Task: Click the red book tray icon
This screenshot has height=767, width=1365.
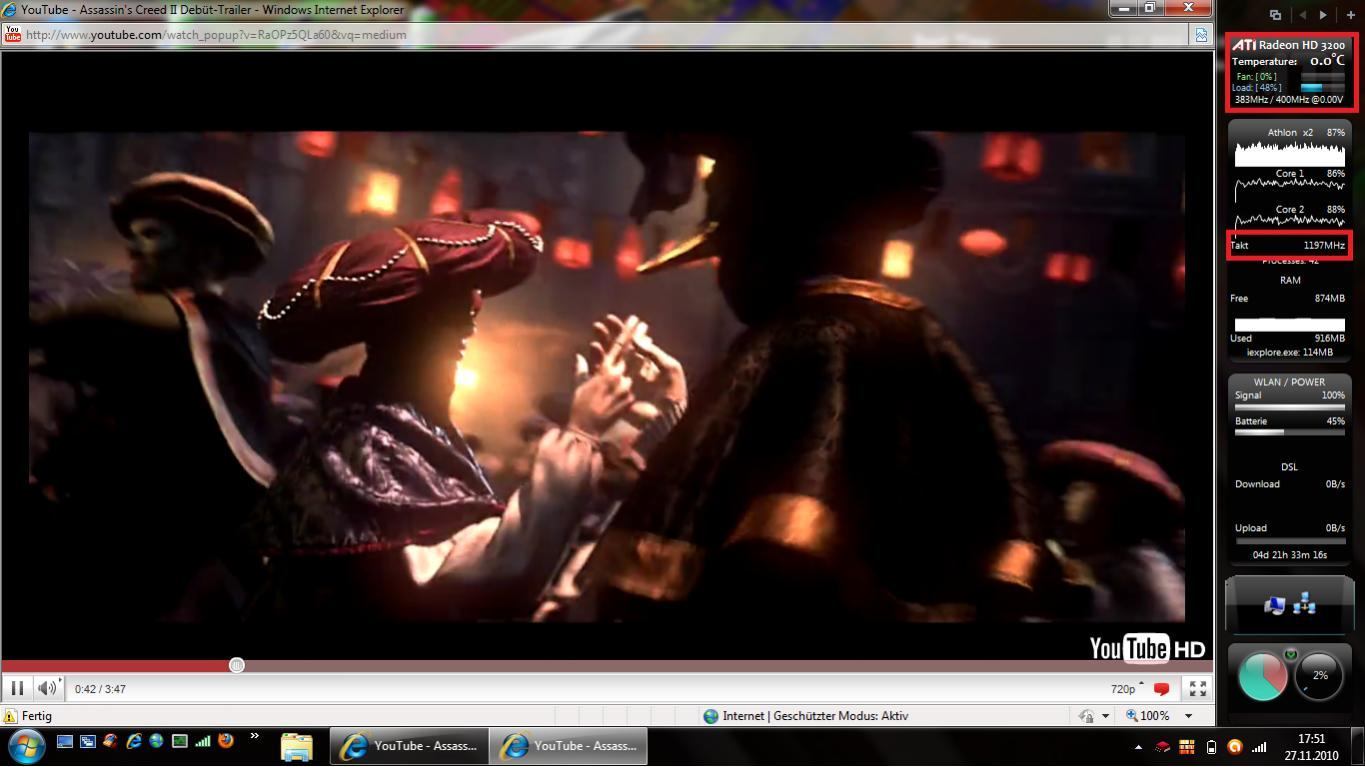Action: tap(1163, 747)
